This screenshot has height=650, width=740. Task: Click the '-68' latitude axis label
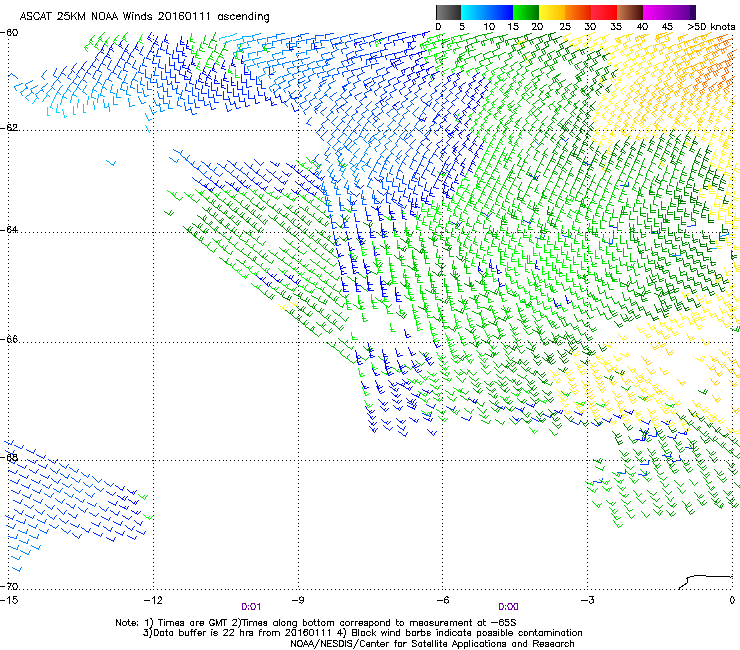(x=9, y=458)
